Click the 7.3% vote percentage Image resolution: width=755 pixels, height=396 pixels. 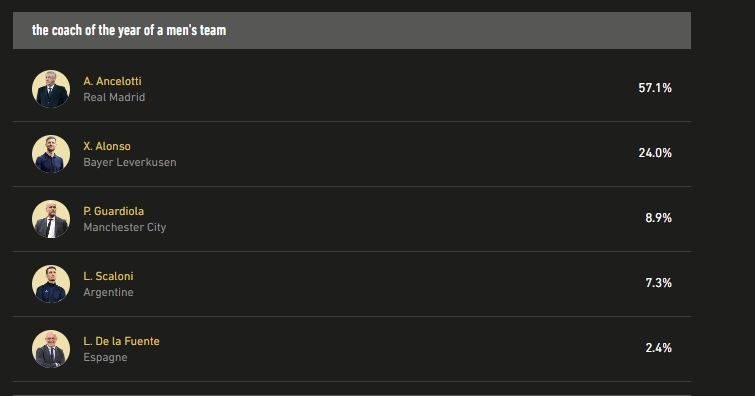(x=658, y=283)
